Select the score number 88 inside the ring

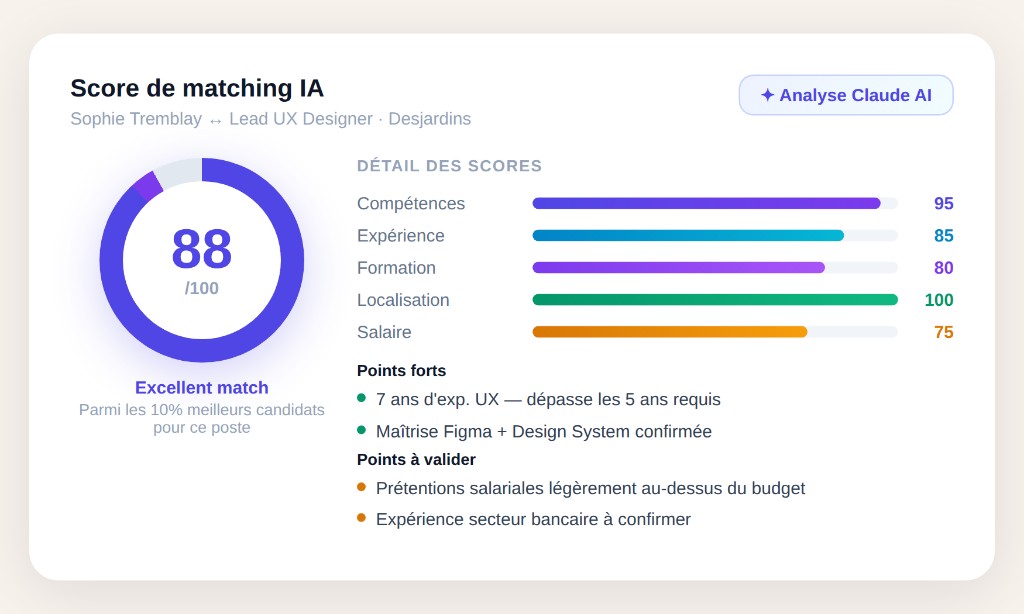point(202,251)
